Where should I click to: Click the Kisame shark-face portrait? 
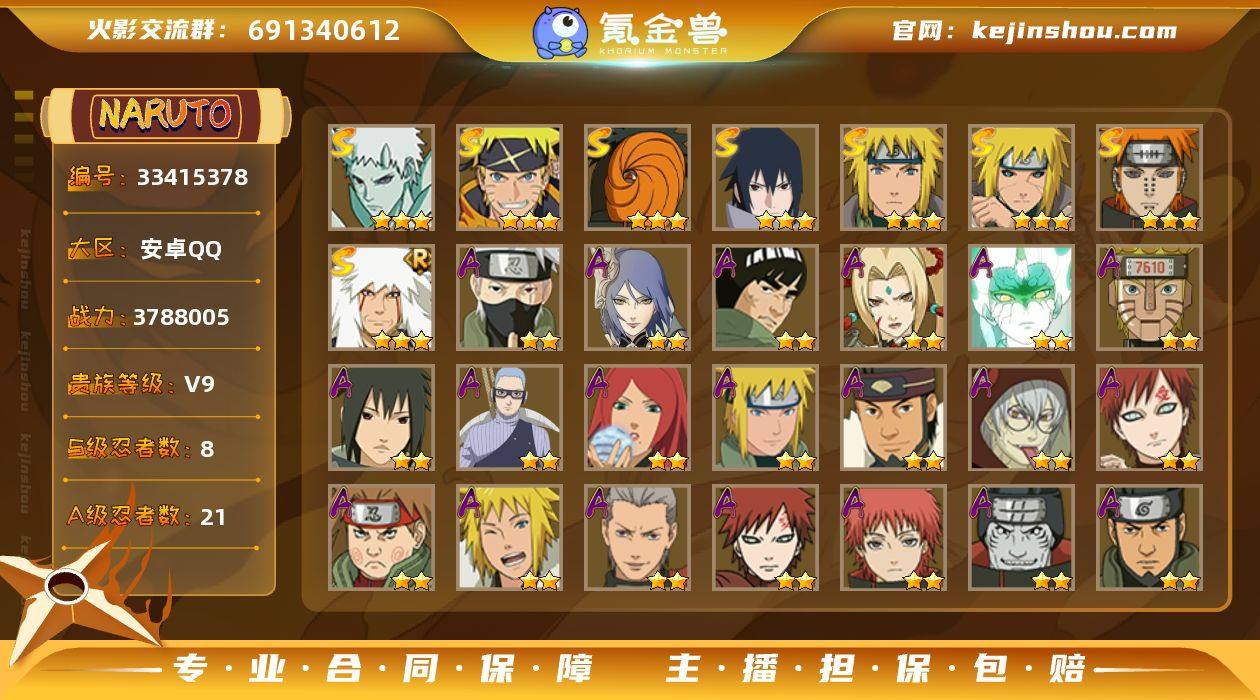click(x=1021, y=537)
